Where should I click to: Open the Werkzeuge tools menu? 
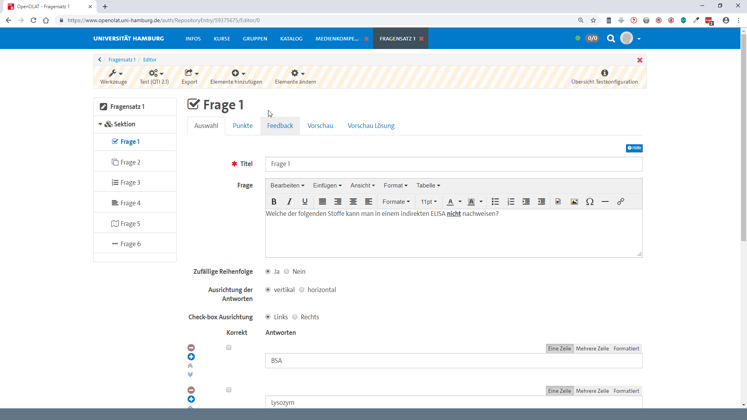(x=114, y=76)
